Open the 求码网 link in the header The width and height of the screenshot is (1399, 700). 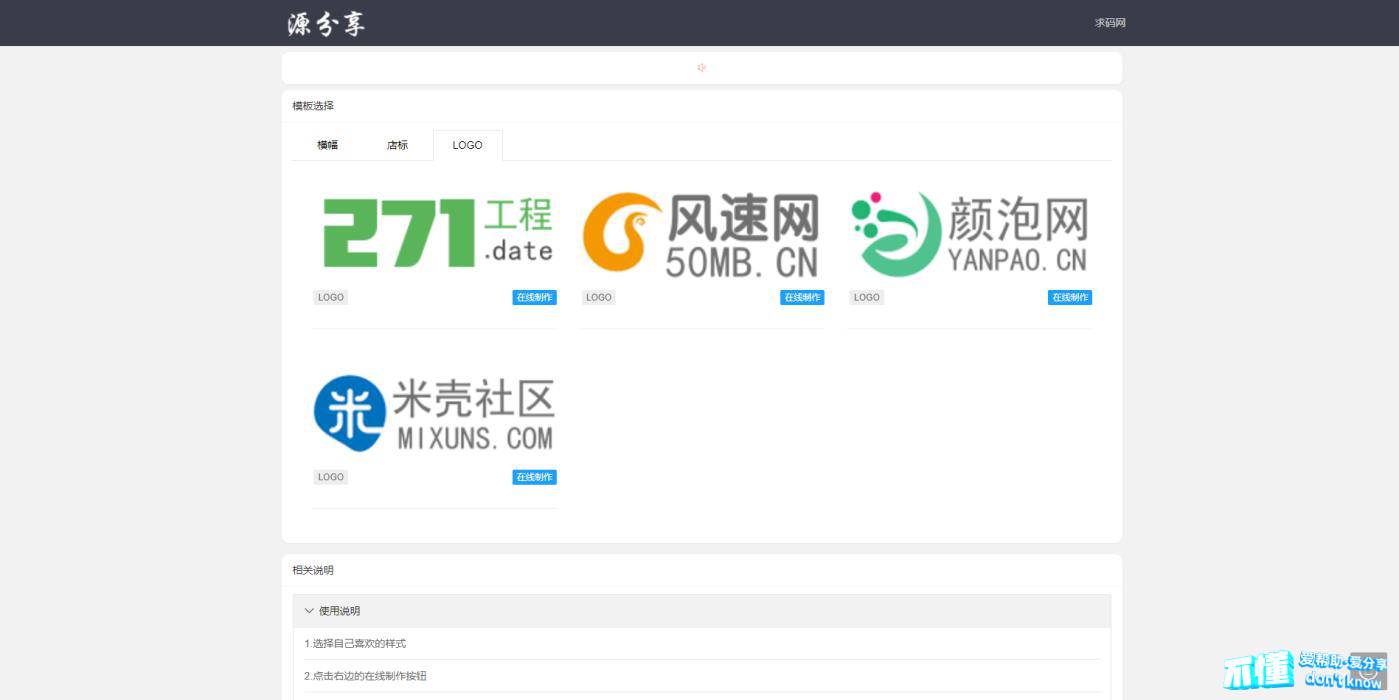pyautogui.click(x=1110, y=23)
